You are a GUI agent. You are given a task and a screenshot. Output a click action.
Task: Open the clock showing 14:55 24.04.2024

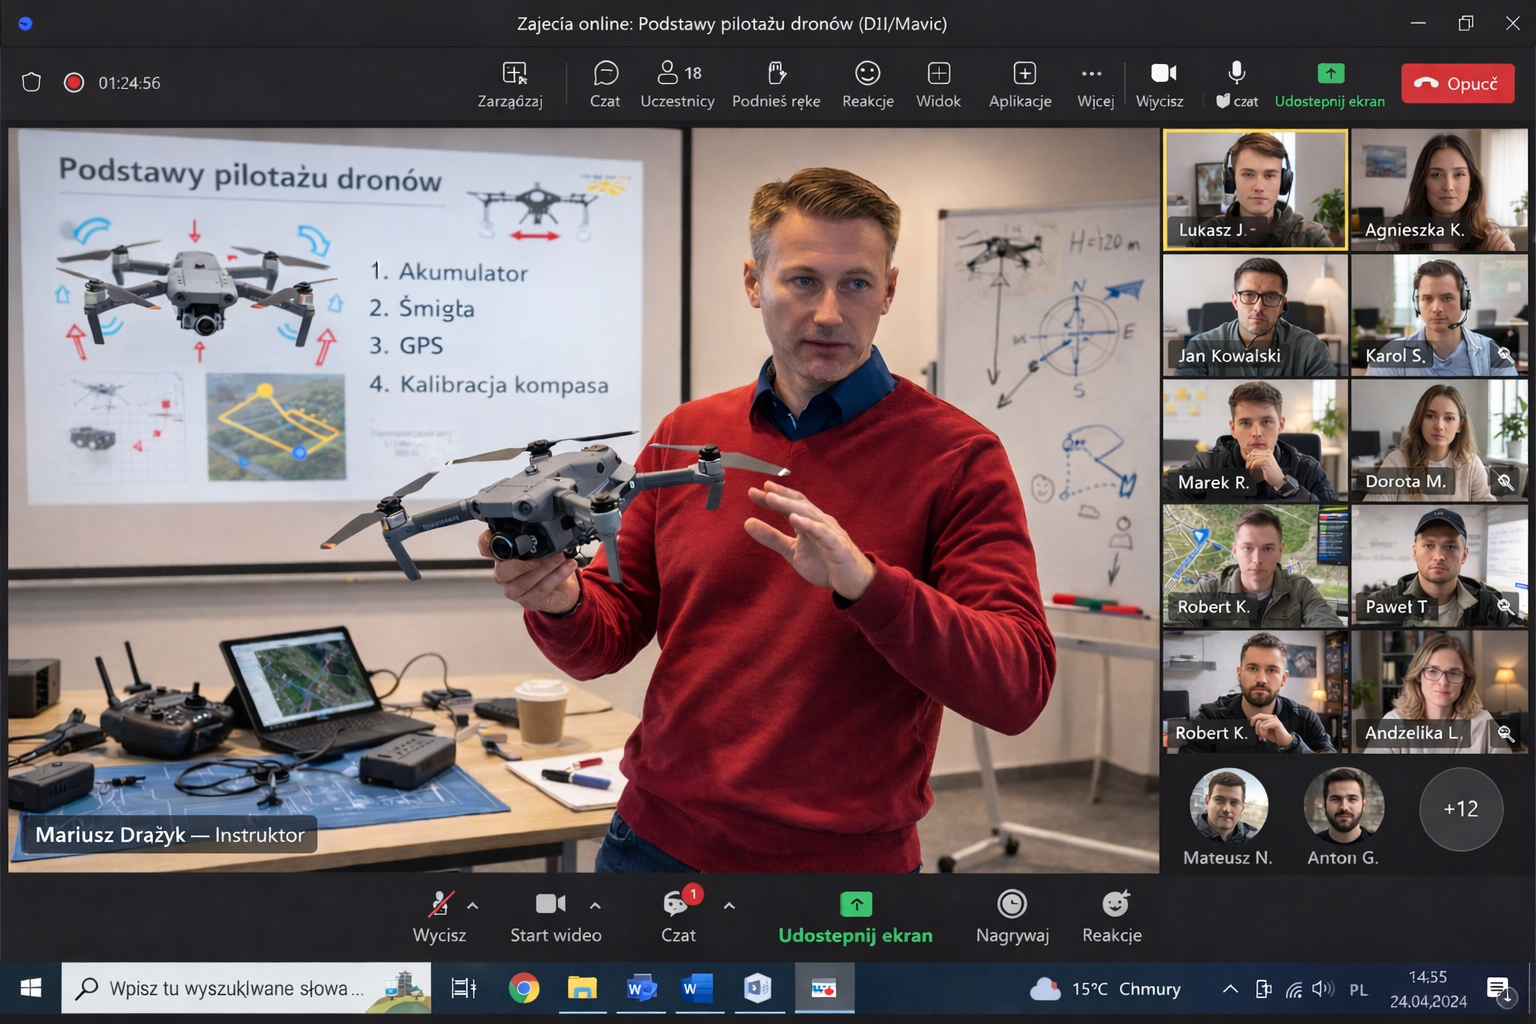coord(1428,989)
